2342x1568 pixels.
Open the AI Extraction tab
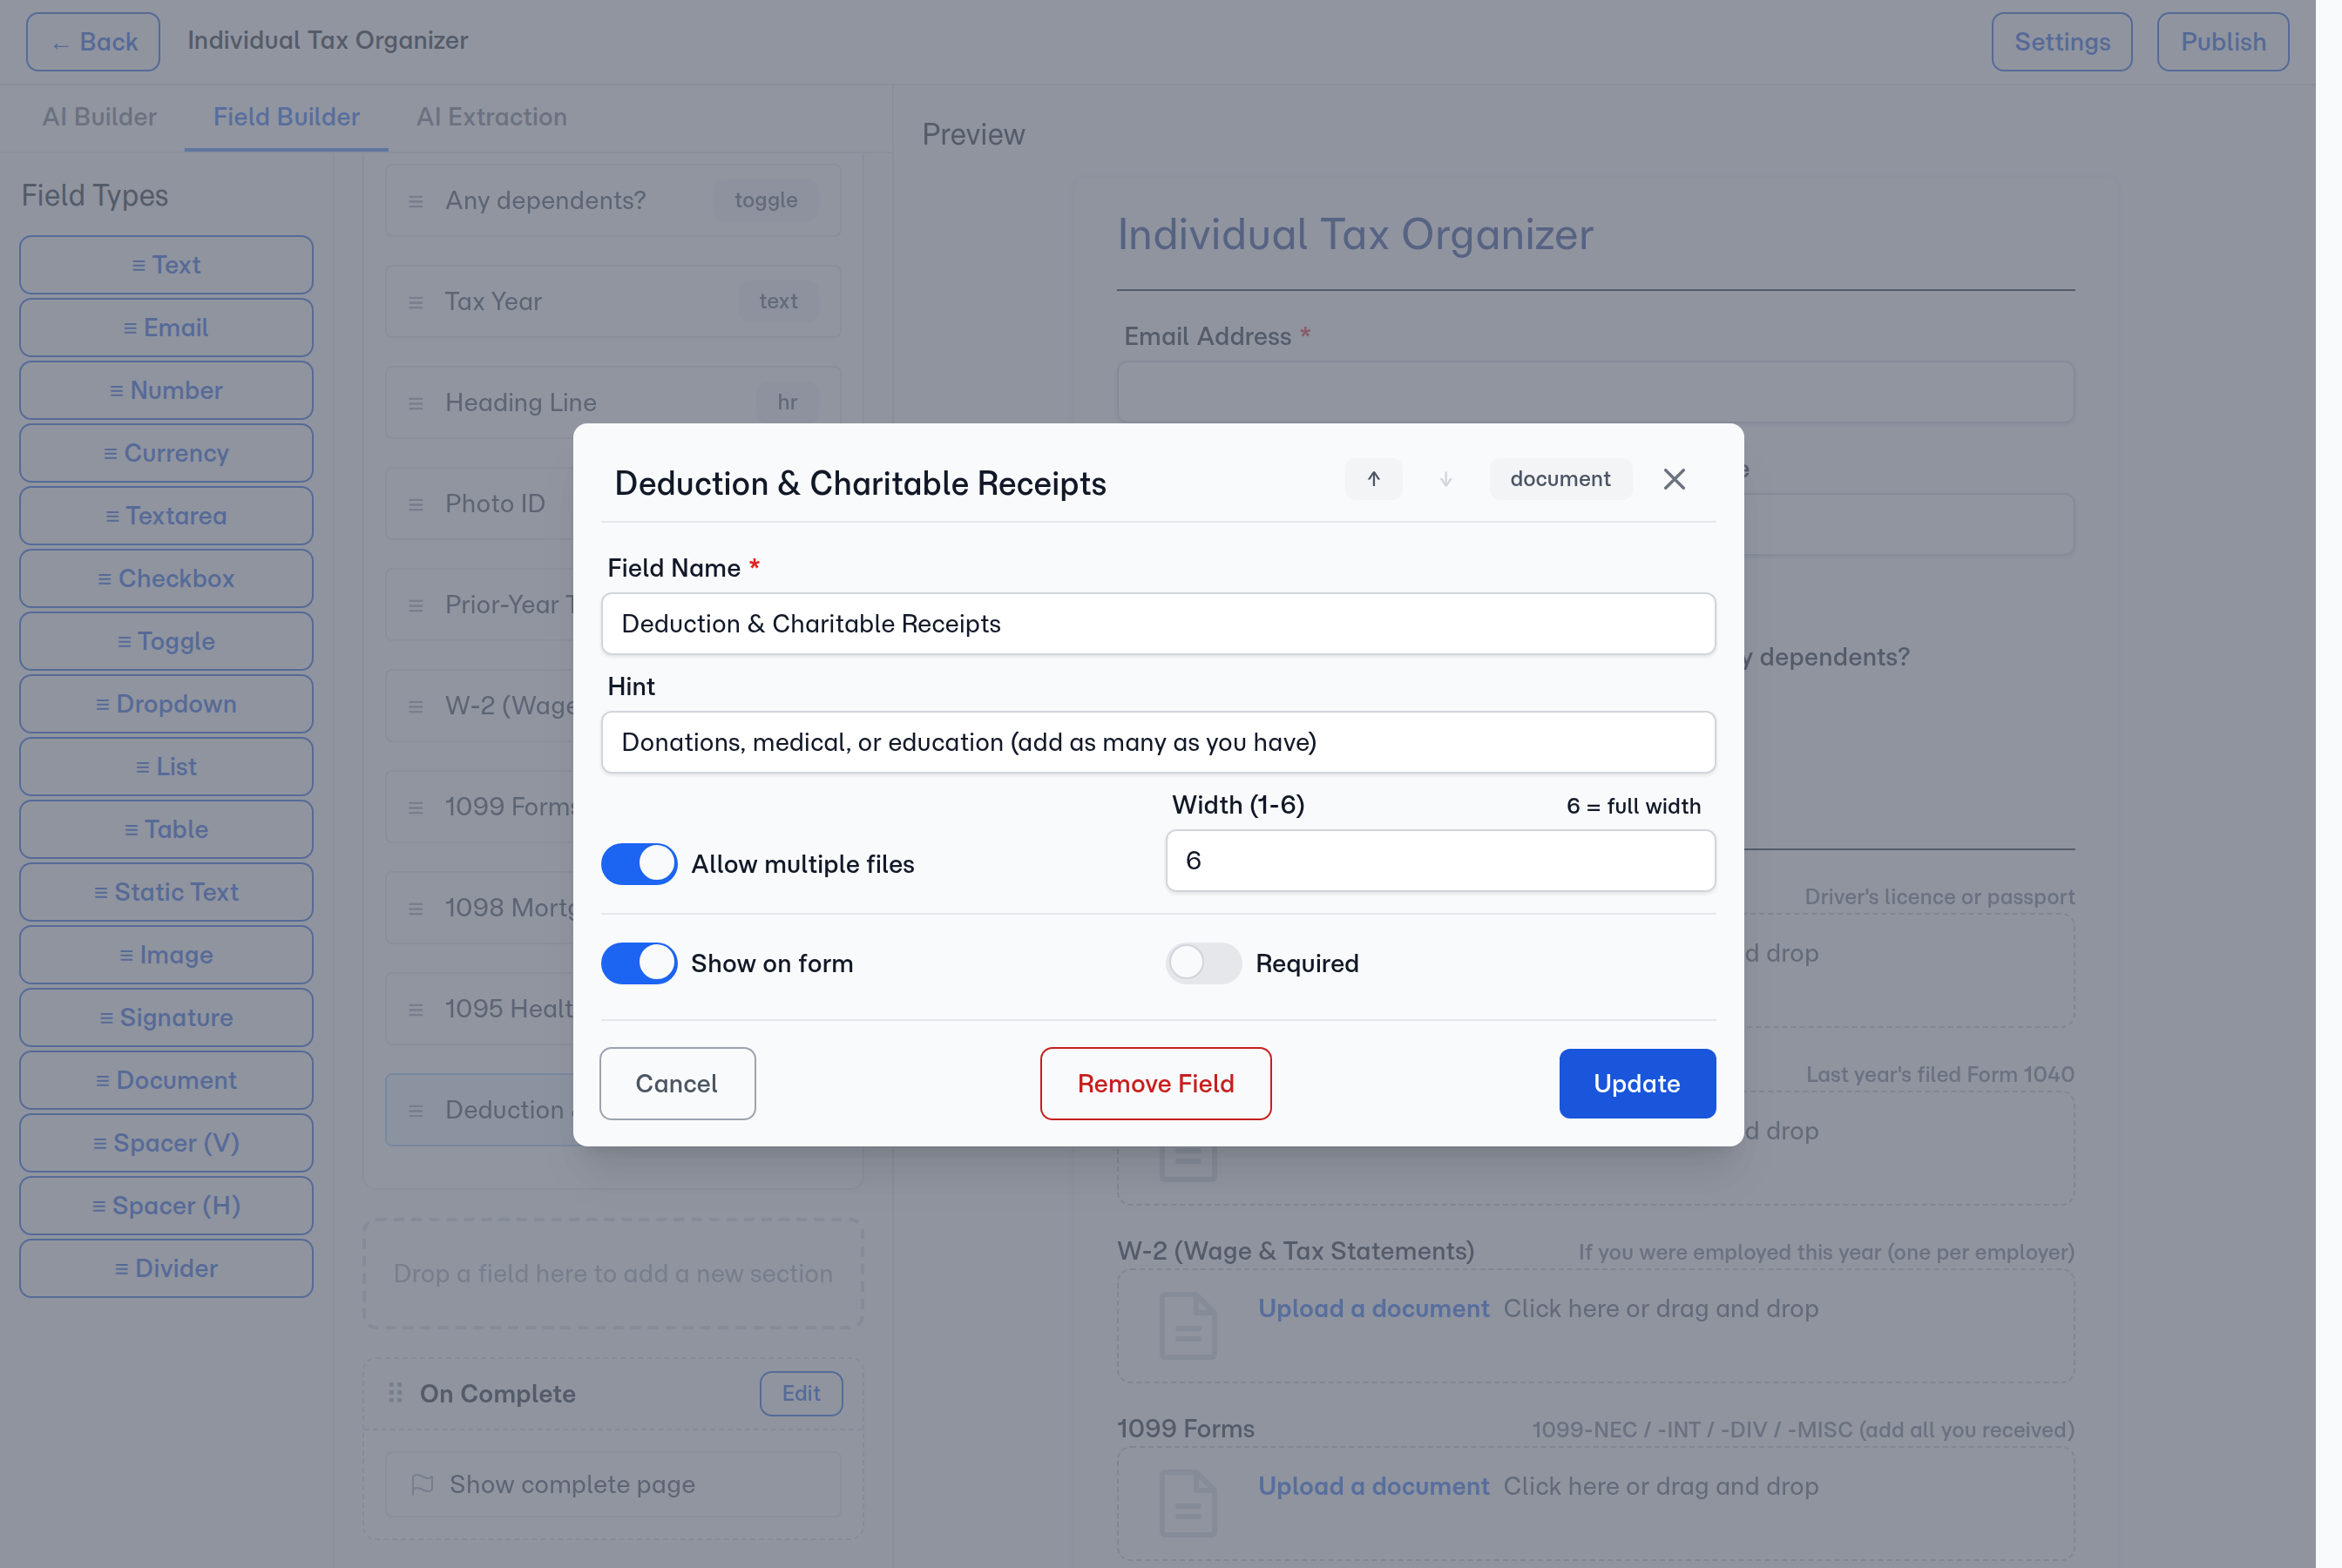click(491, 117)
